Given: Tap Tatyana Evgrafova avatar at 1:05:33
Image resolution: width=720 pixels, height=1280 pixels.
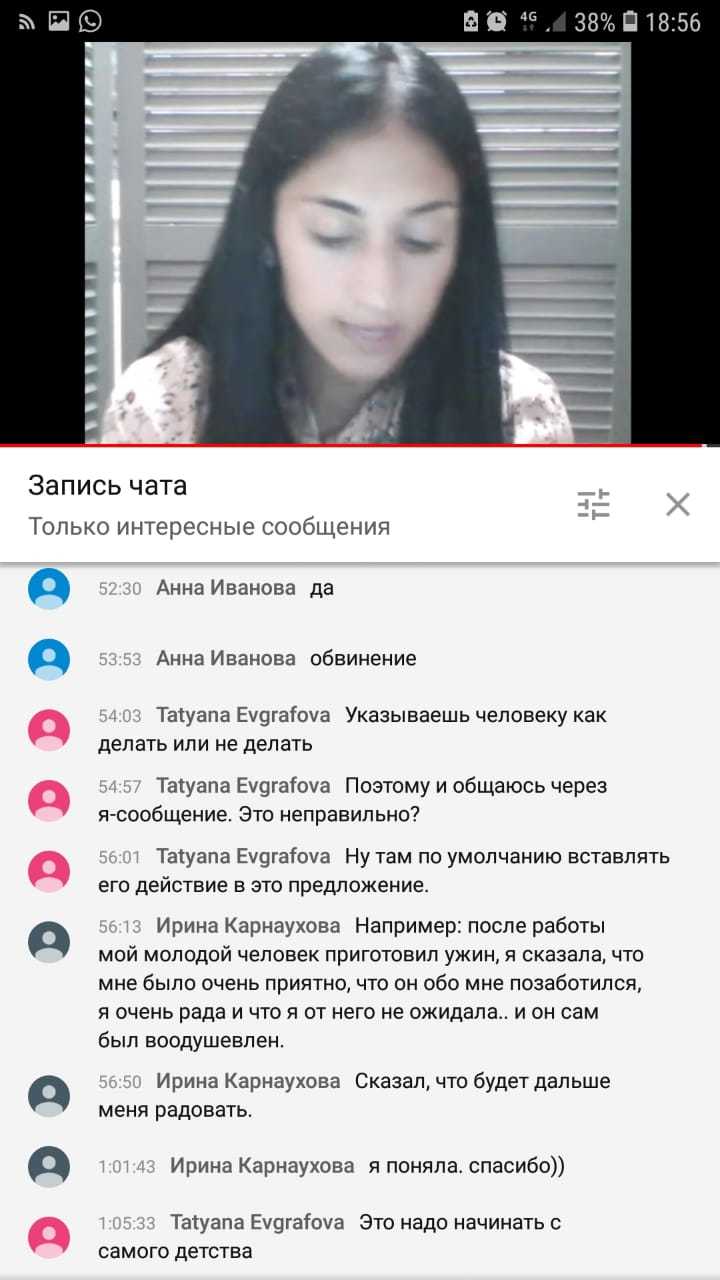Looking at the screenshot, I should click(49, 1236).
